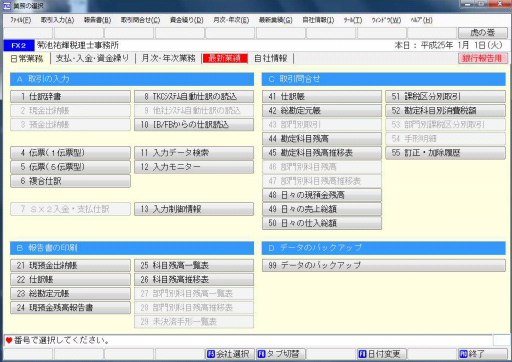Select the 日常業務 tab
The image size is (512, 362).
(27, 59)
